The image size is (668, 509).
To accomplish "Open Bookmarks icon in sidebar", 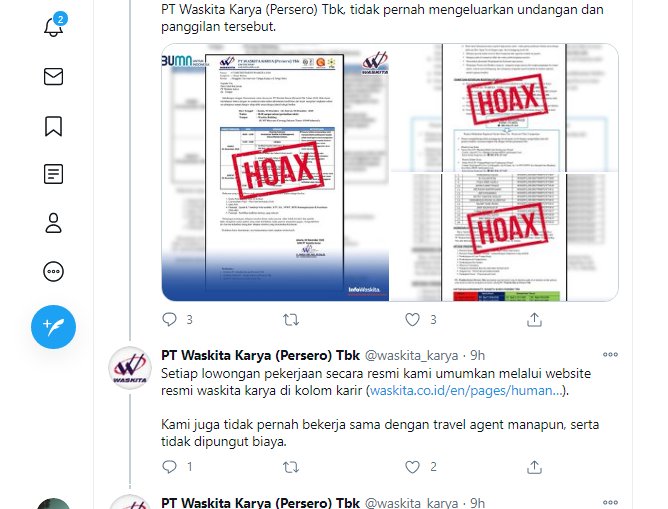I will [x=54, y=126].
